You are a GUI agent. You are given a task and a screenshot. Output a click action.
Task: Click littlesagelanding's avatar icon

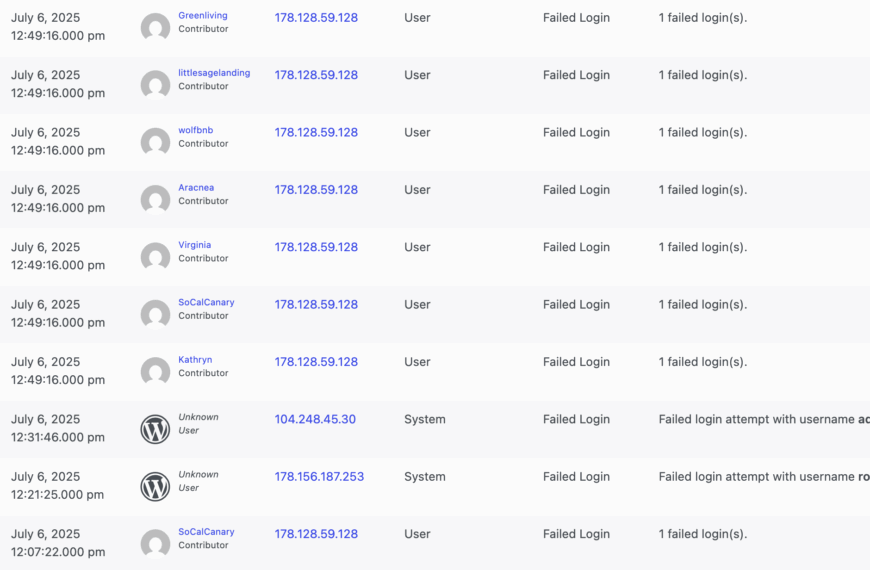tap(155, 84)
